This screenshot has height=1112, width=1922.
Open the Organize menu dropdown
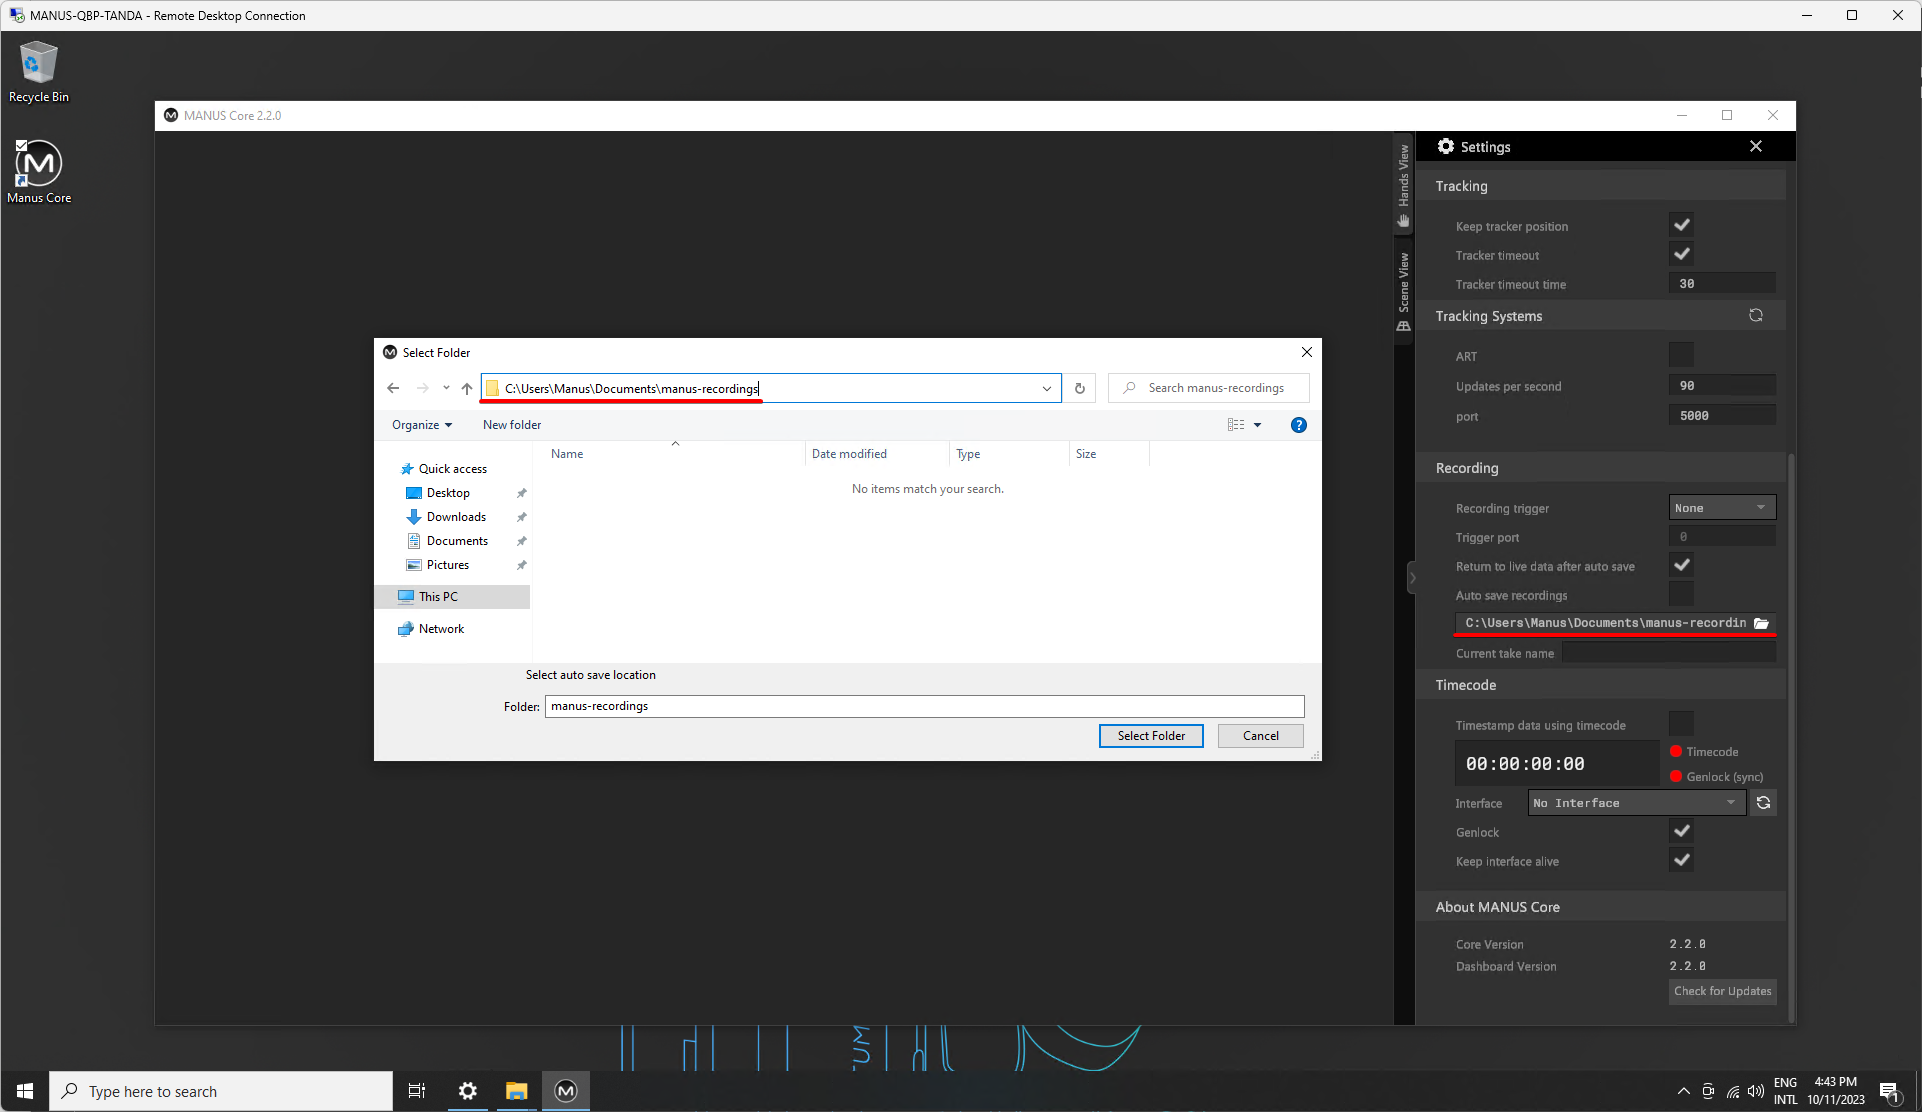coord(421,425)
